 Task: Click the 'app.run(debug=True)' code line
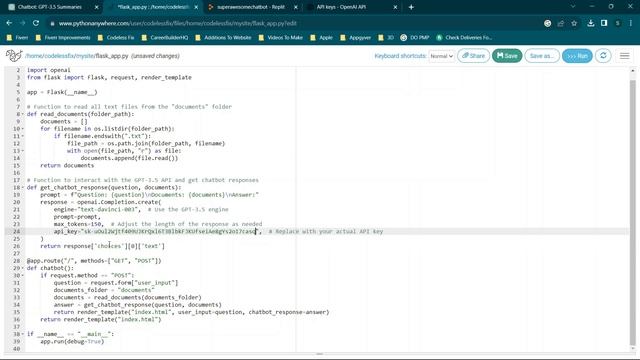click(x=72, y=342)
